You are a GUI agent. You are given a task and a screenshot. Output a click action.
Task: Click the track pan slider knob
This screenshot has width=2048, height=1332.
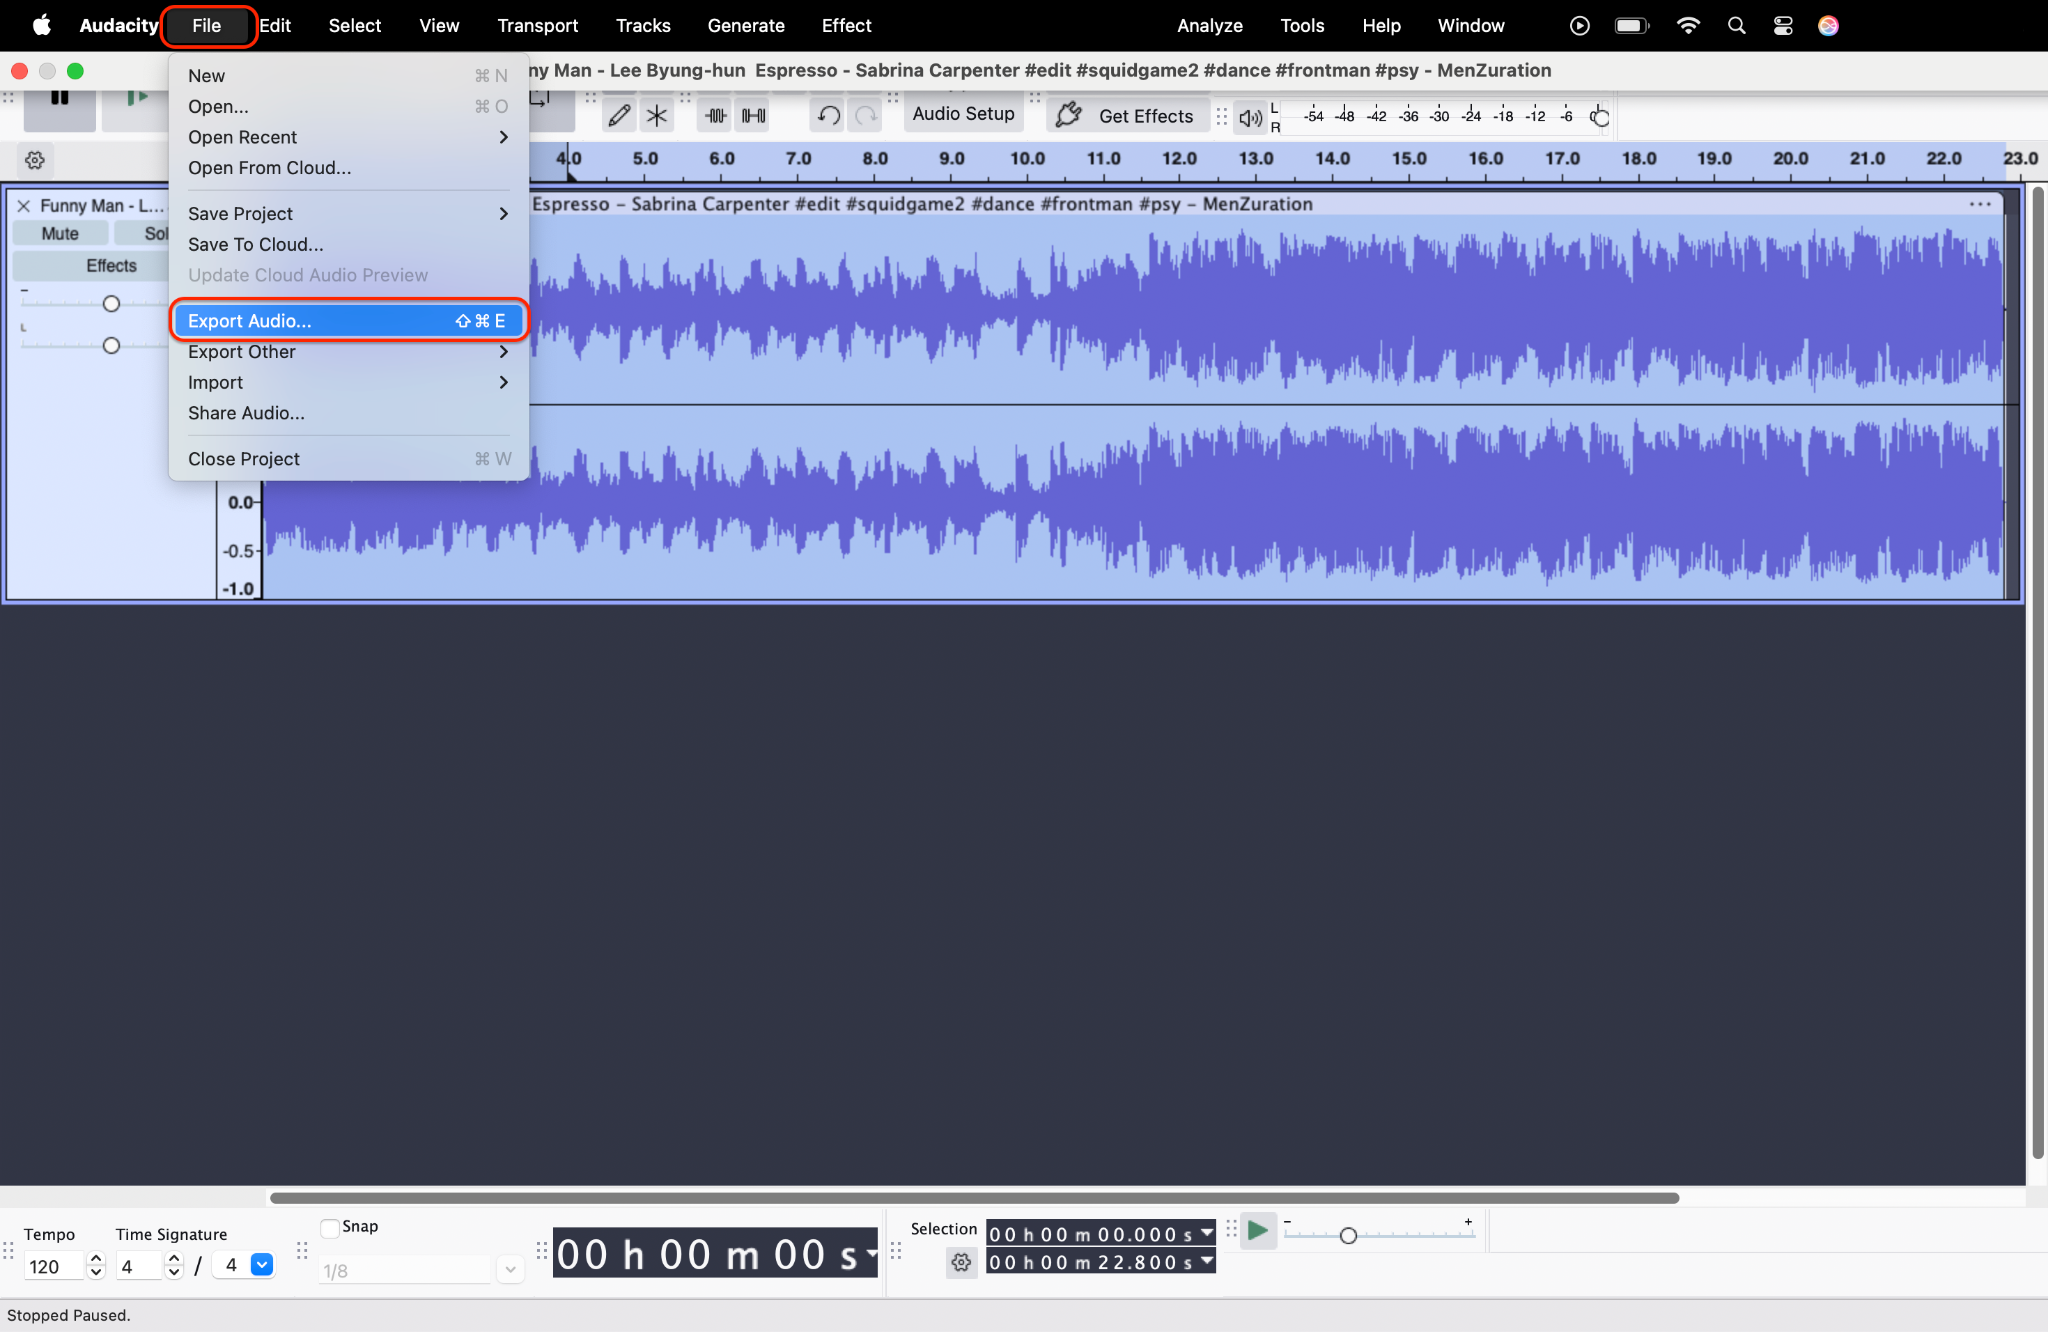pyautogui.click(x=111, y=346)
